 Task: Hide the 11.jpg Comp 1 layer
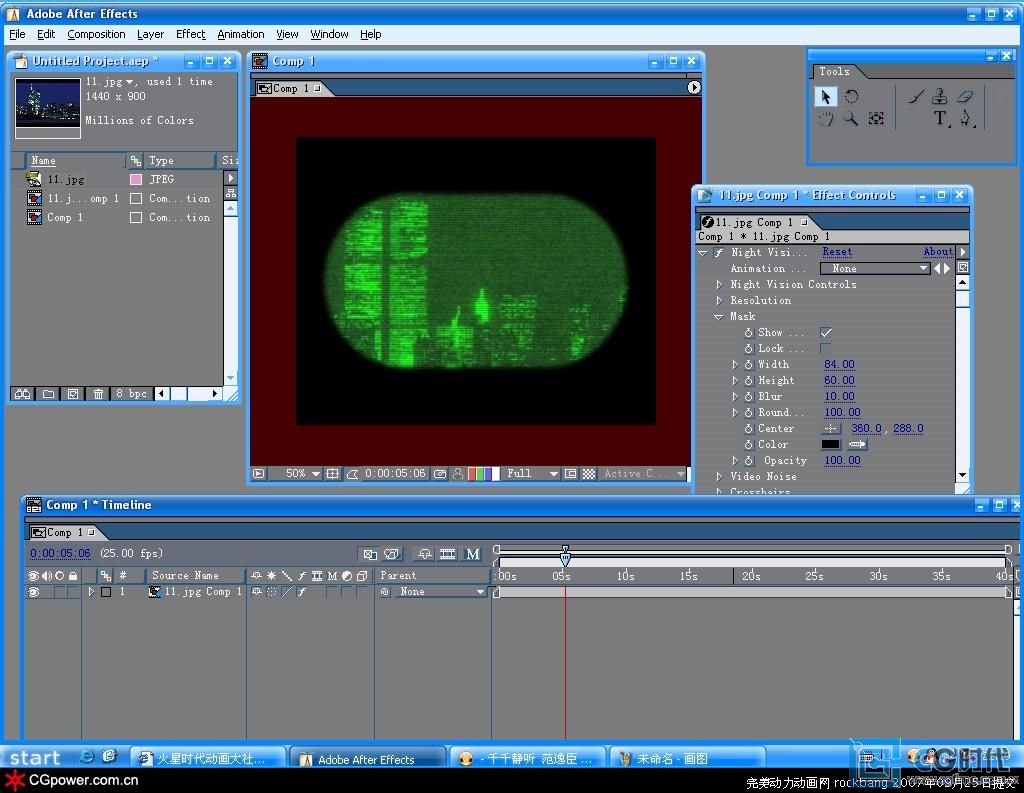[34, 592]
